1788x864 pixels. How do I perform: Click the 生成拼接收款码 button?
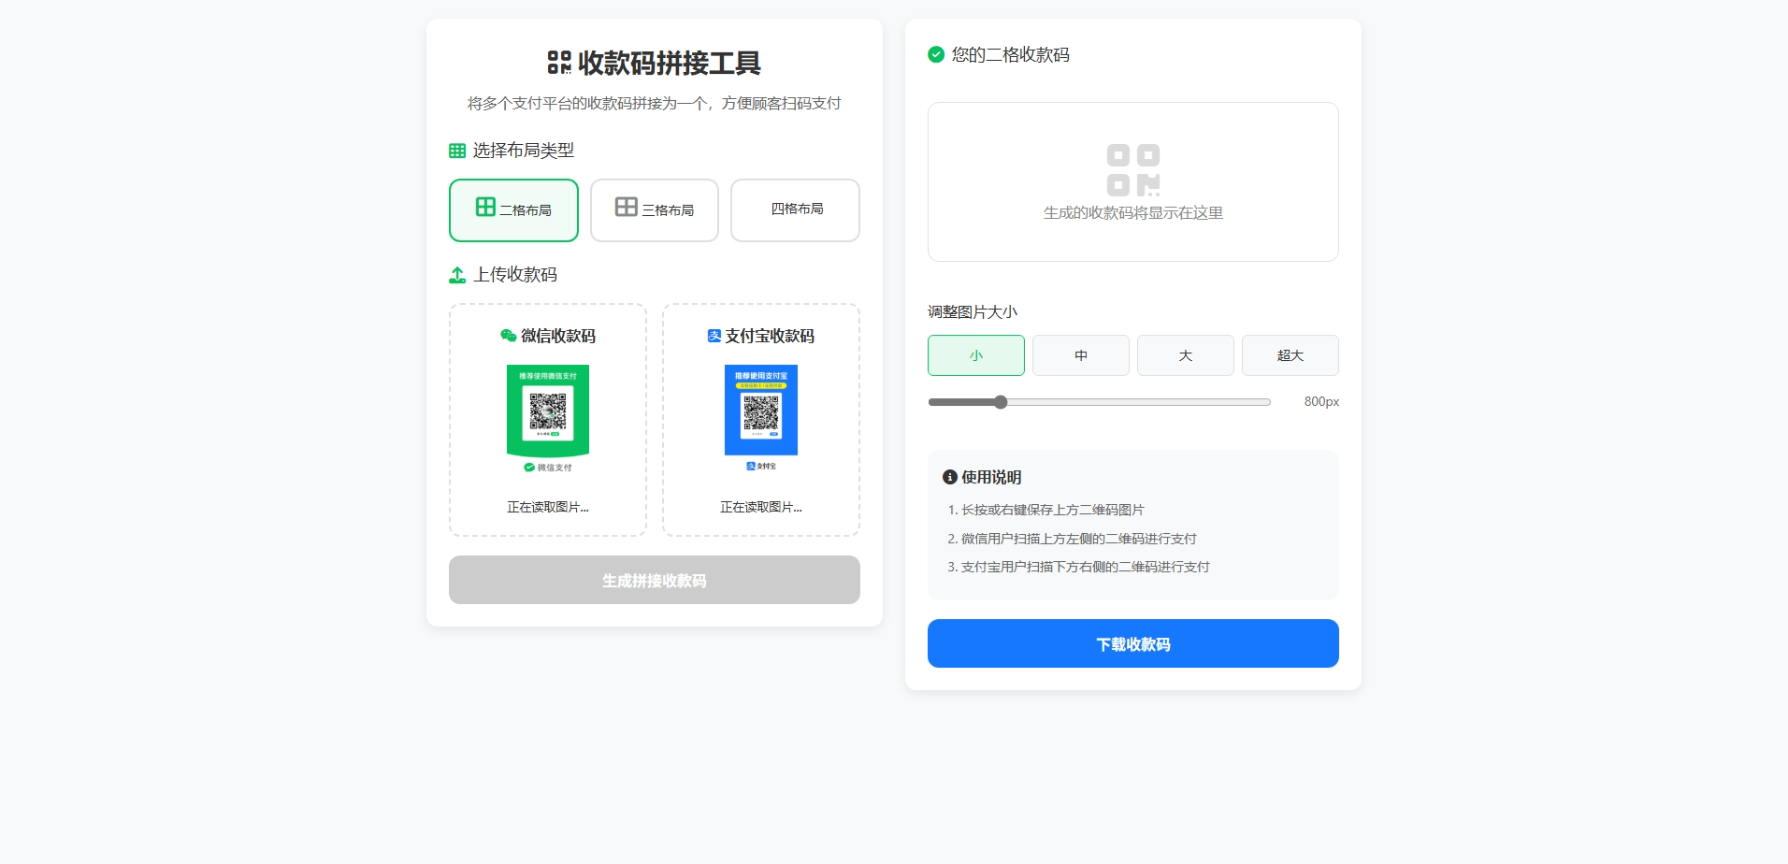(654, 580)
